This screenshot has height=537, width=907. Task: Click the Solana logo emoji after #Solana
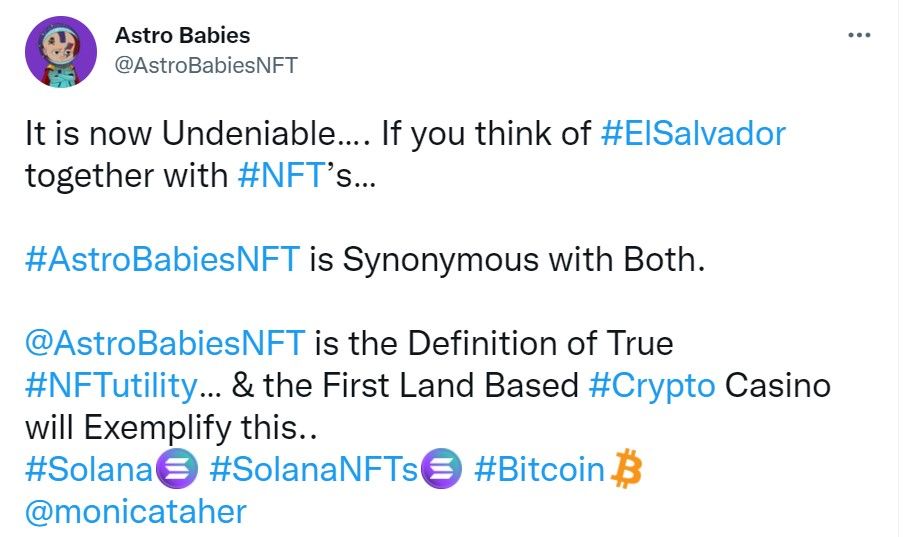pos(181,469)
